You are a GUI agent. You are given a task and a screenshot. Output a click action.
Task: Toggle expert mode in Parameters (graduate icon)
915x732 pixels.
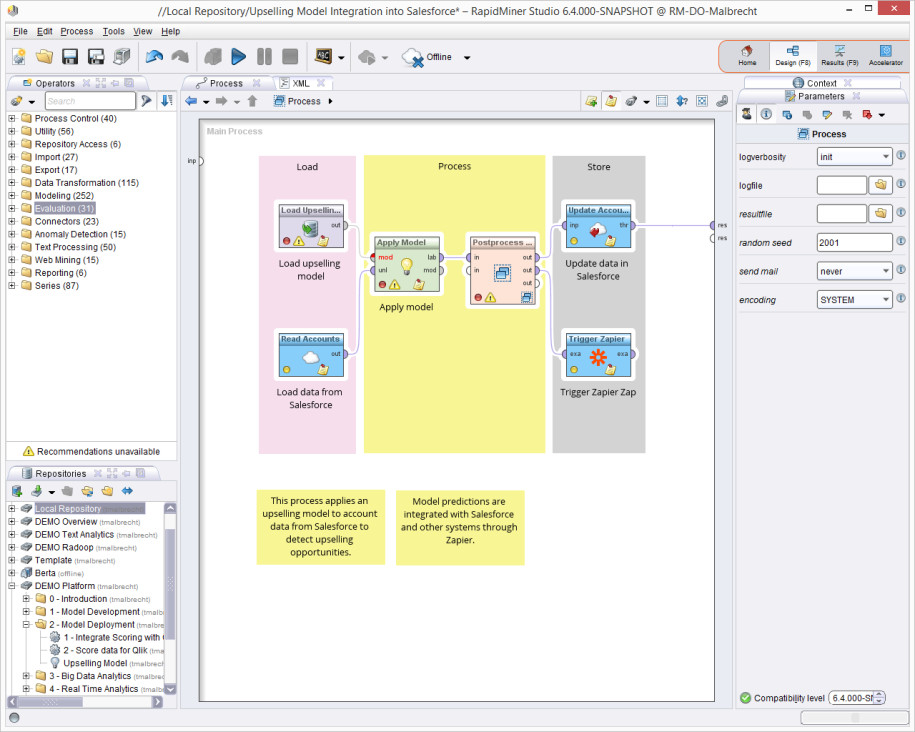point(746,114)
